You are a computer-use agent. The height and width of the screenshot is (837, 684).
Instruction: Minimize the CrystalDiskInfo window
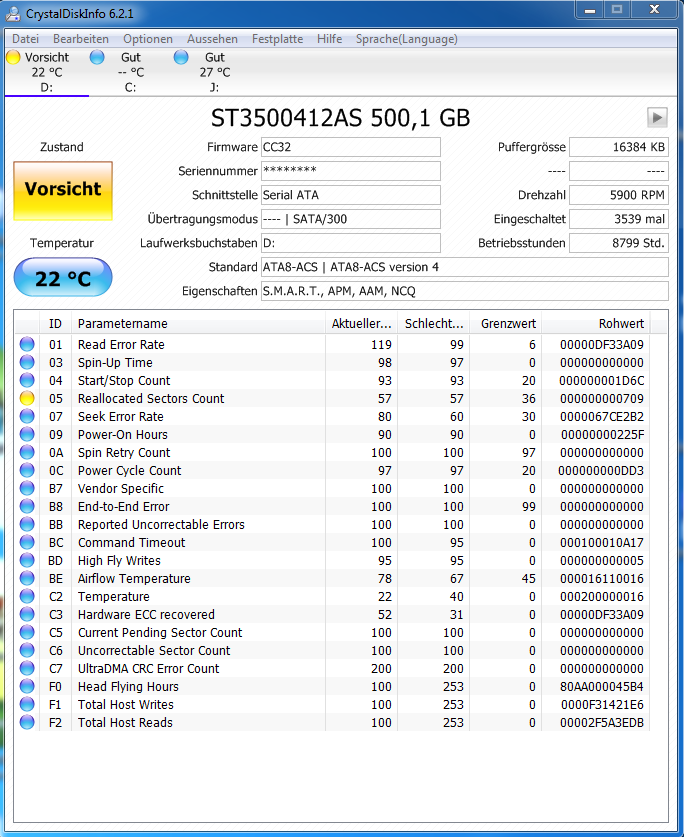coord(590,10)
